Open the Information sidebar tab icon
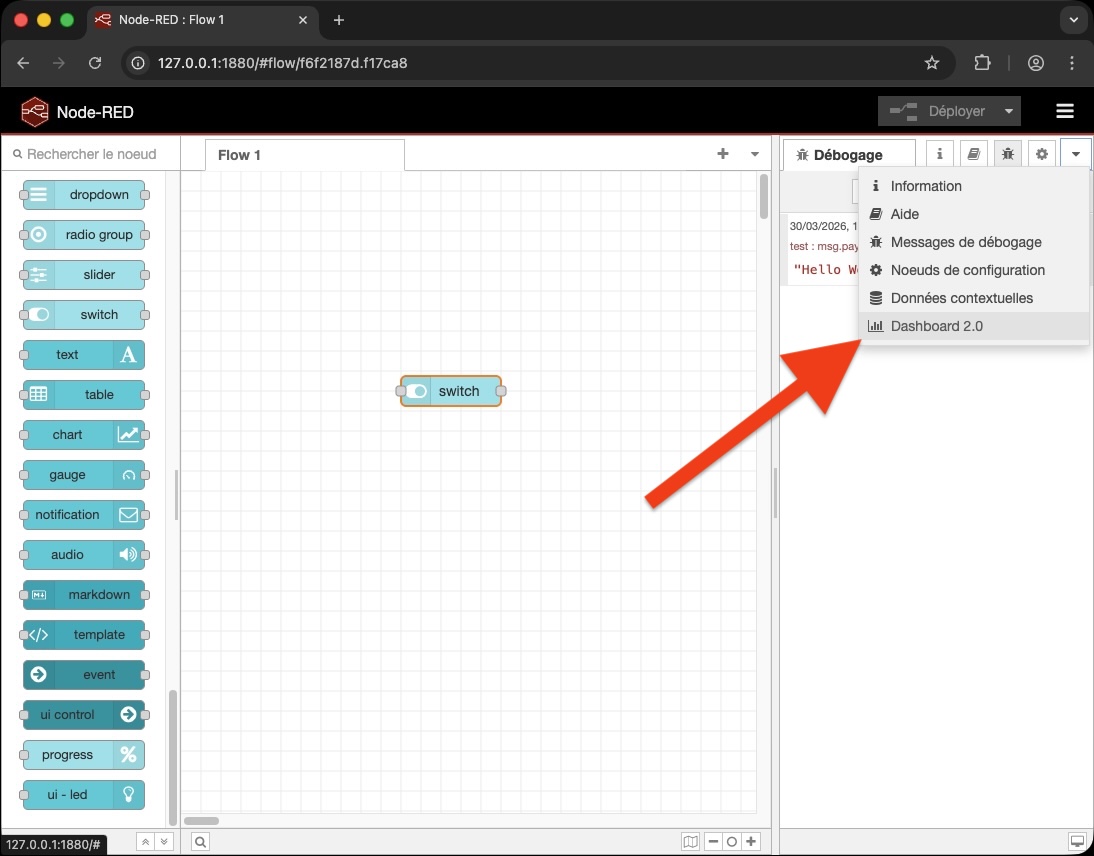Image resolution: width=1094 pixels, height=856 pixels. point(939,153)
